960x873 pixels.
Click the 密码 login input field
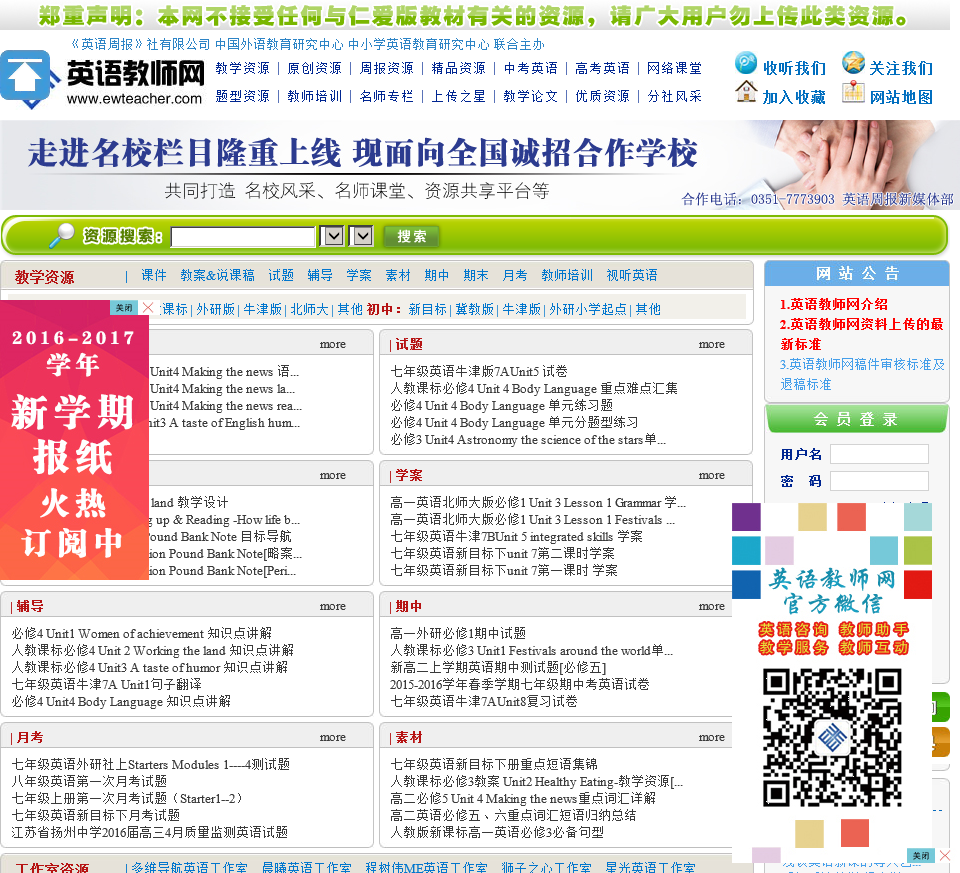[x=879, y=481]
